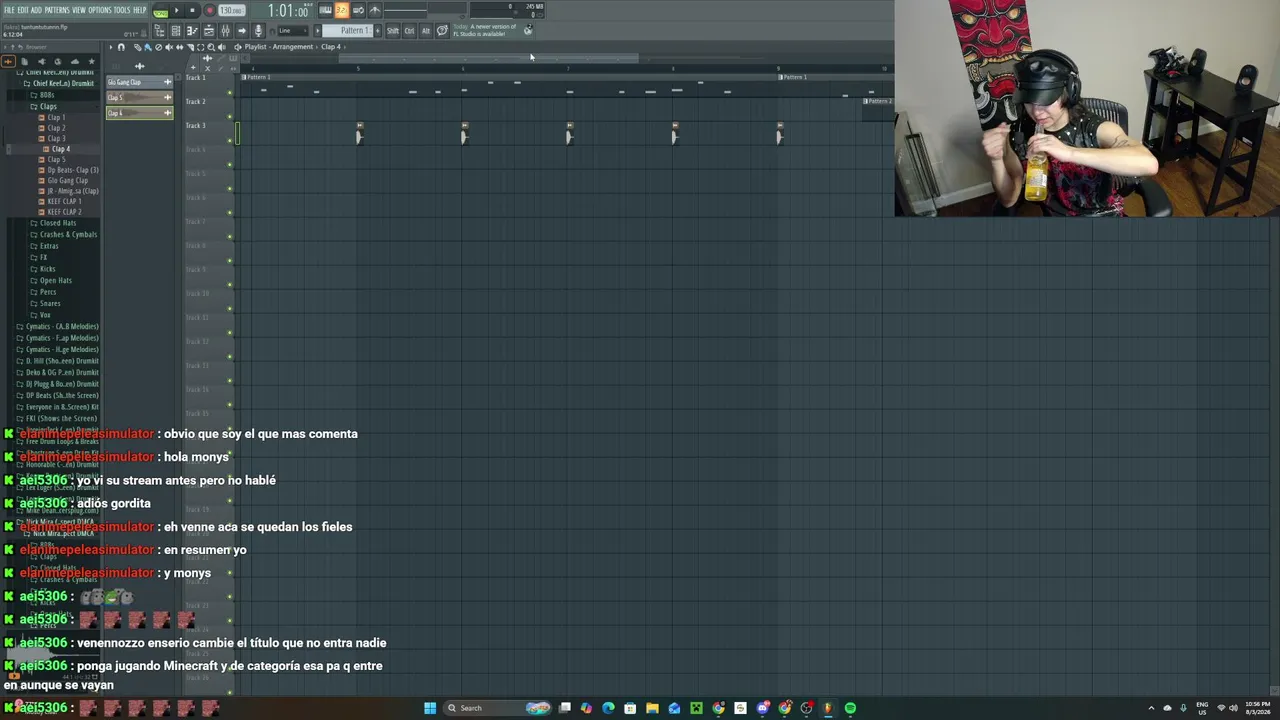
Task: Mute Track 3 with its green switch
Action: [229, 139]
